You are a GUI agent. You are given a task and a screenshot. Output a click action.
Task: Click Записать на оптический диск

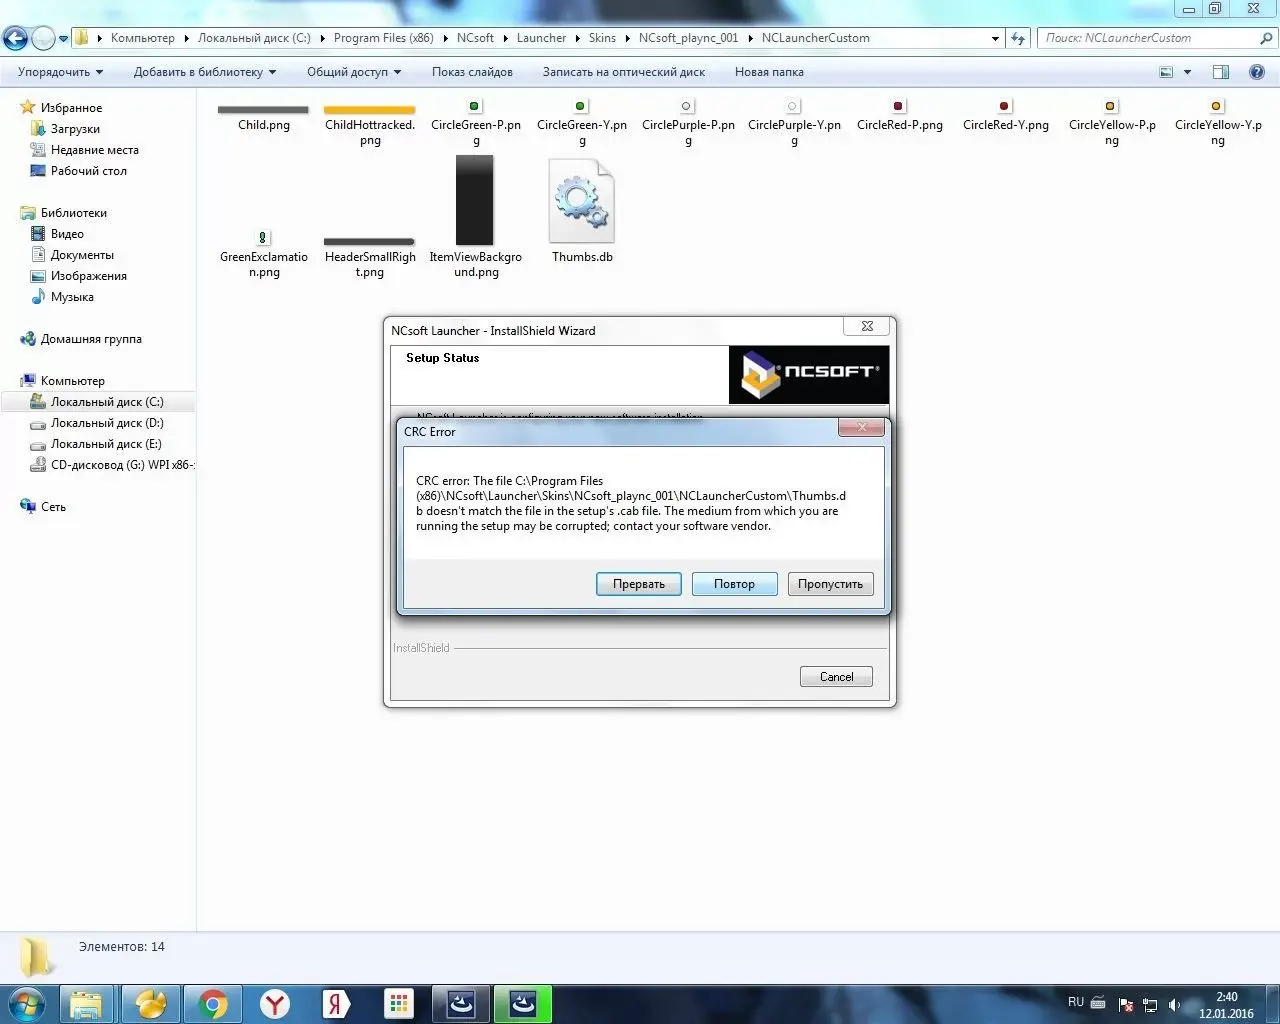click(x=624, y=72)
